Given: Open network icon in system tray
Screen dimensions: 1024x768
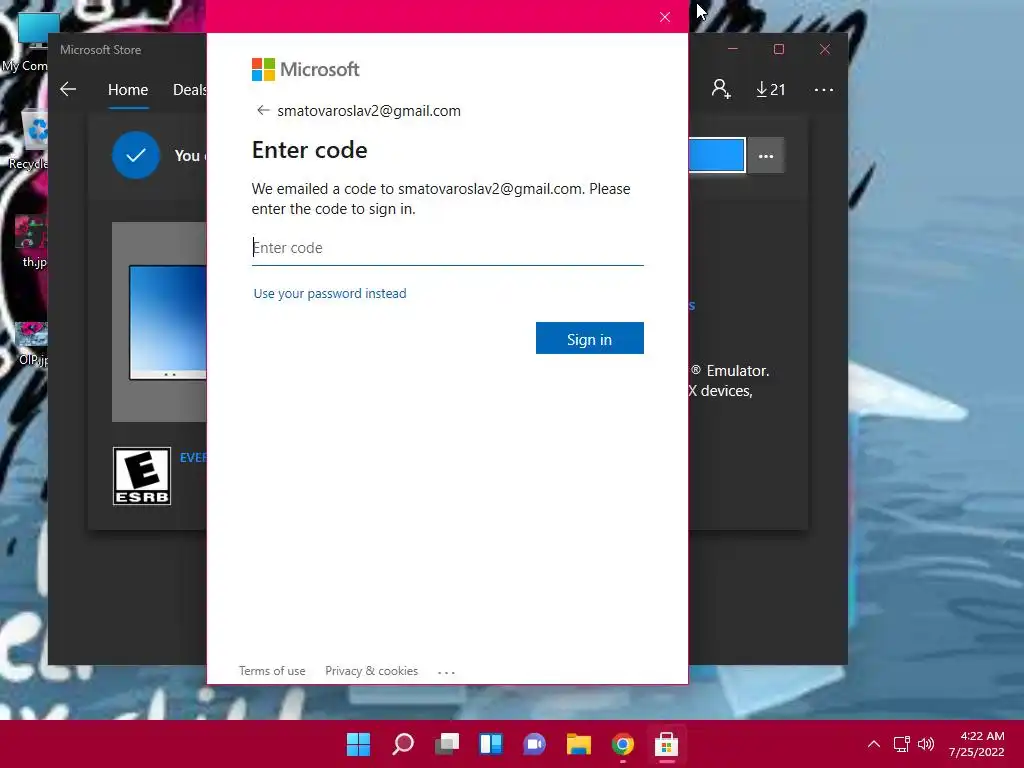Looking at the screenshot, I should (x=902, y=744).
